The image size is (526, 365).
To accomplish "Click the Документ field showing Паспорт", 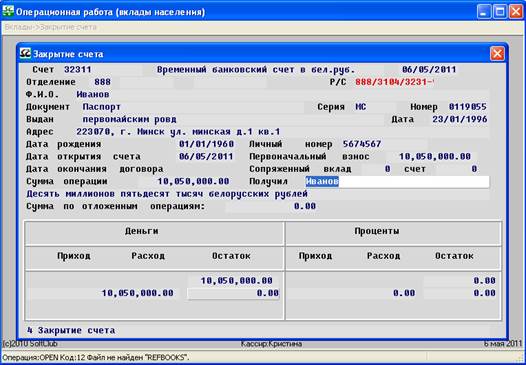I will [x=101, y=107].
